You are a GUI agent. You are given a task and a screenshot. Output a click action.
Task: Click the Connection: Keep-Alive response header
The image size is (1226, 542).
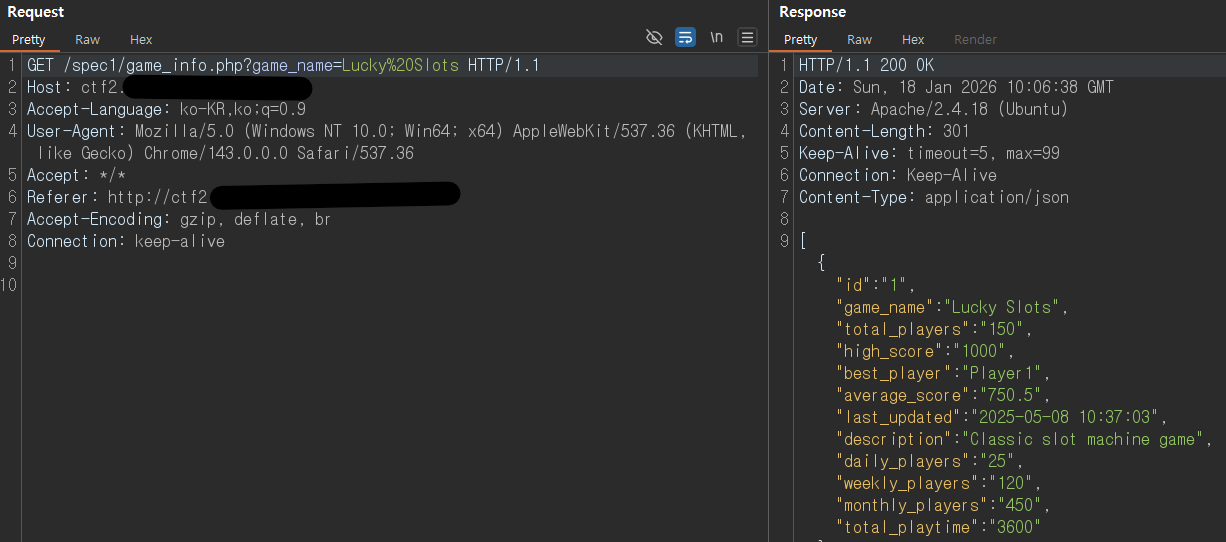click(897, 176)
